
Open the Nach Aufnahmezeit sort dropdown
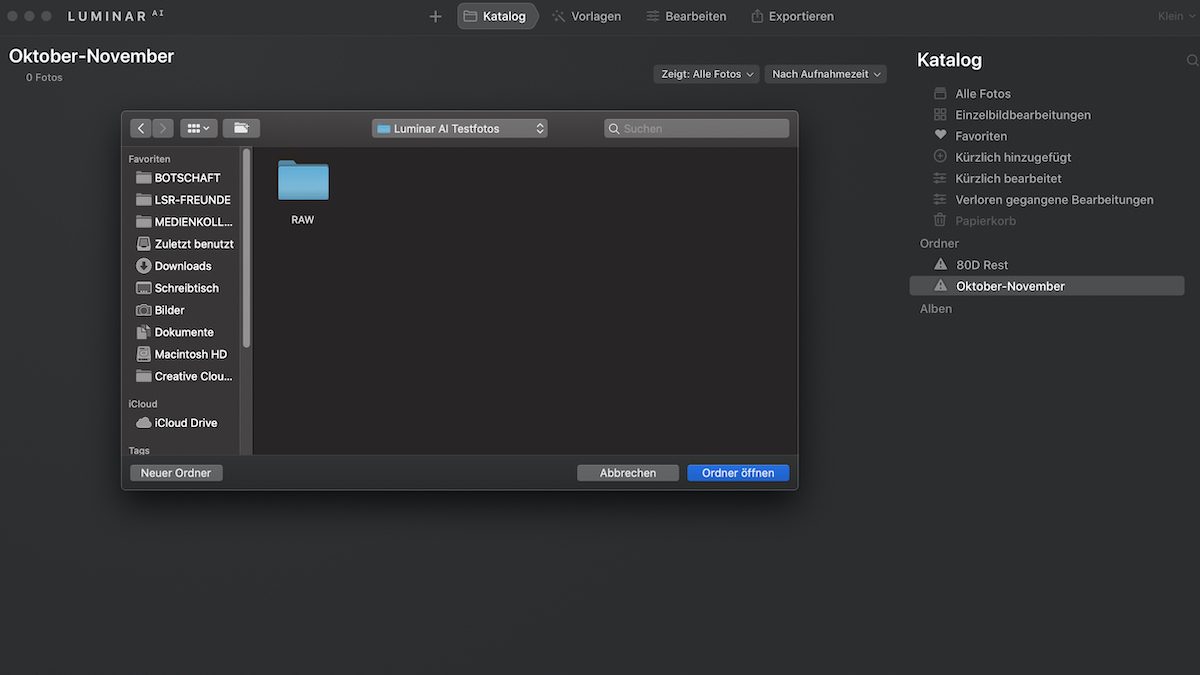tap(825, 74)
